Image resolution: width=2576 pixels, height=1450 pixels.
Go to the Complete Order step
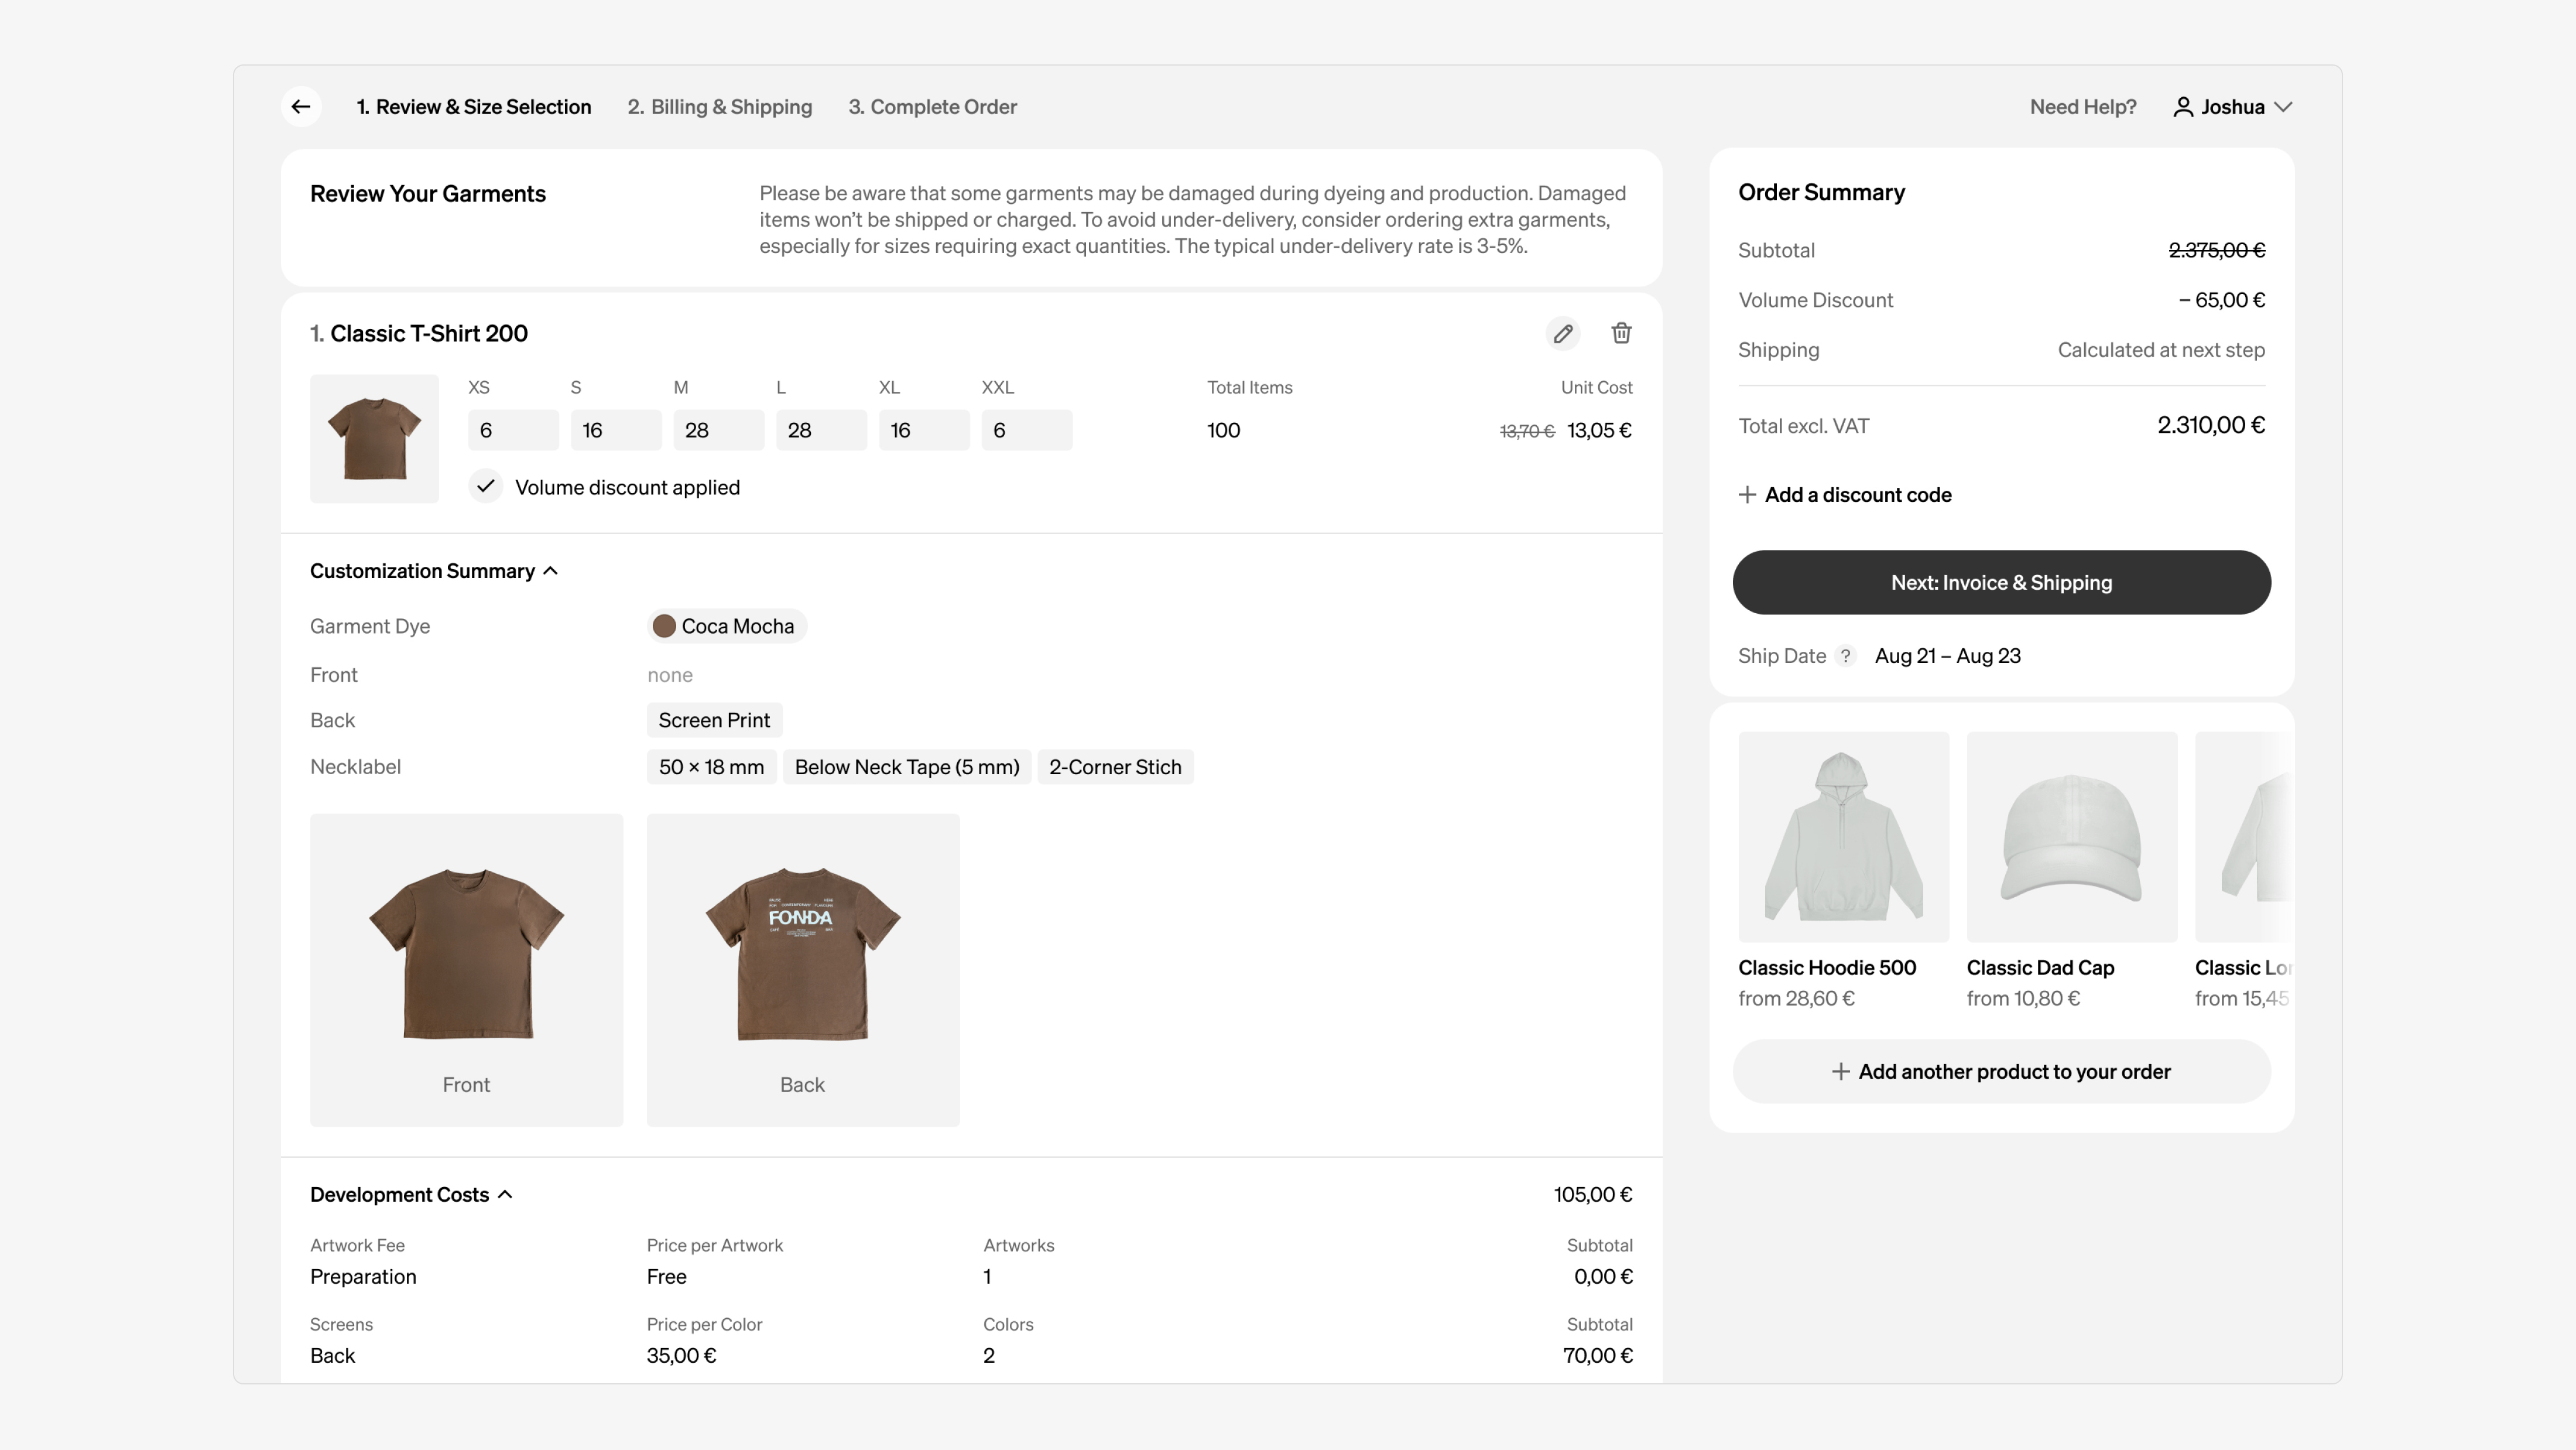[x=932, y=107]
